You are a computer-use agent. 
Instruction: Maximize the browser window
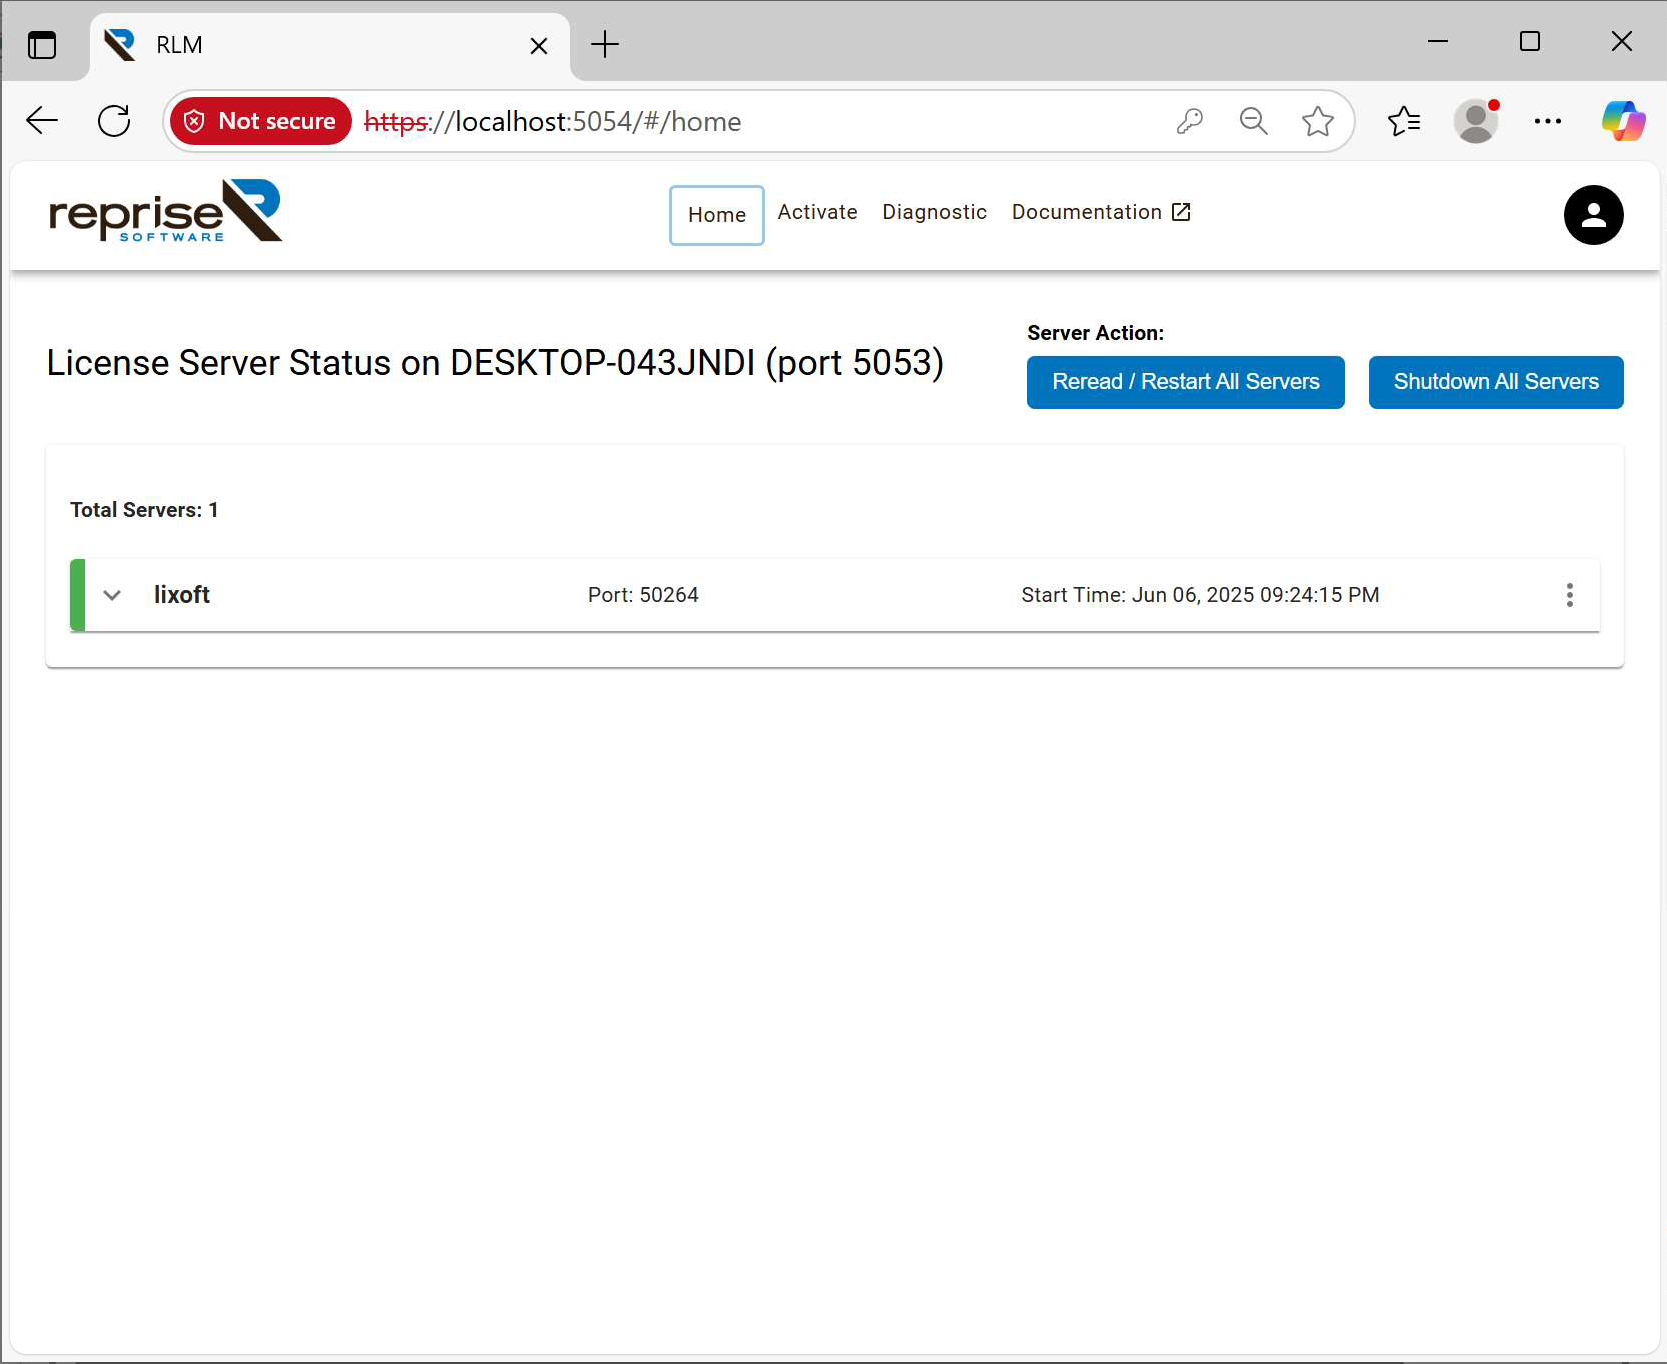coord(1529,42)
